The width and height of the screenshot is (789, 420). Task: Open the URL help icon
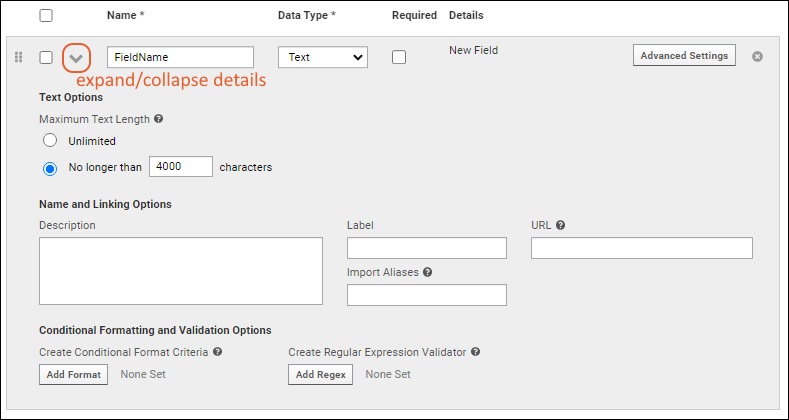pyautogui.click(x=561, y=225)
